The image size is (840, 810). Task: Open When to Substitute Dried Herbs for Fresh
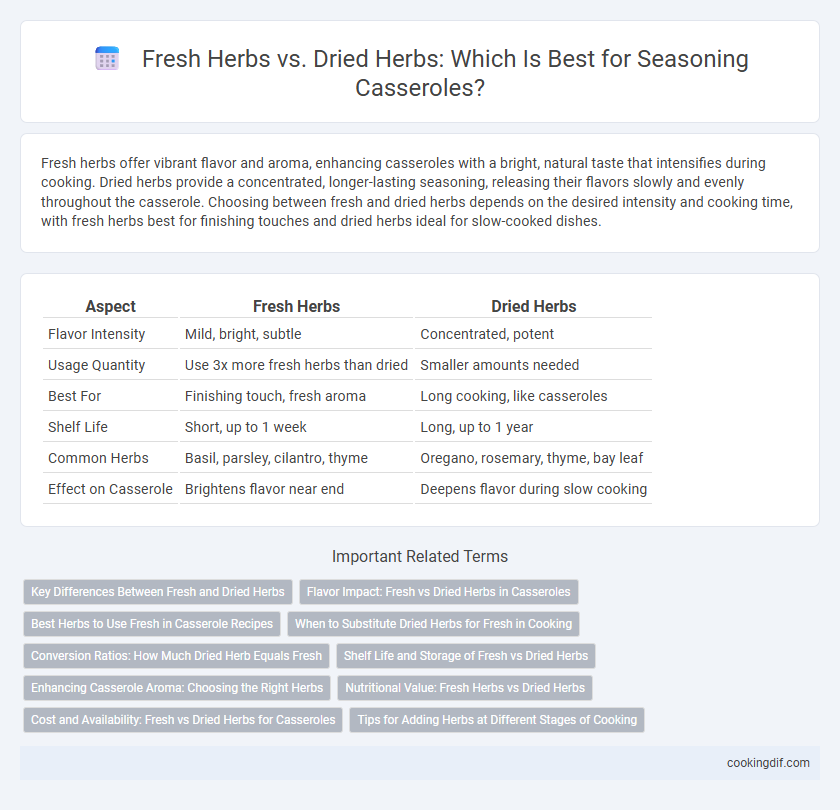pos(433,624)
